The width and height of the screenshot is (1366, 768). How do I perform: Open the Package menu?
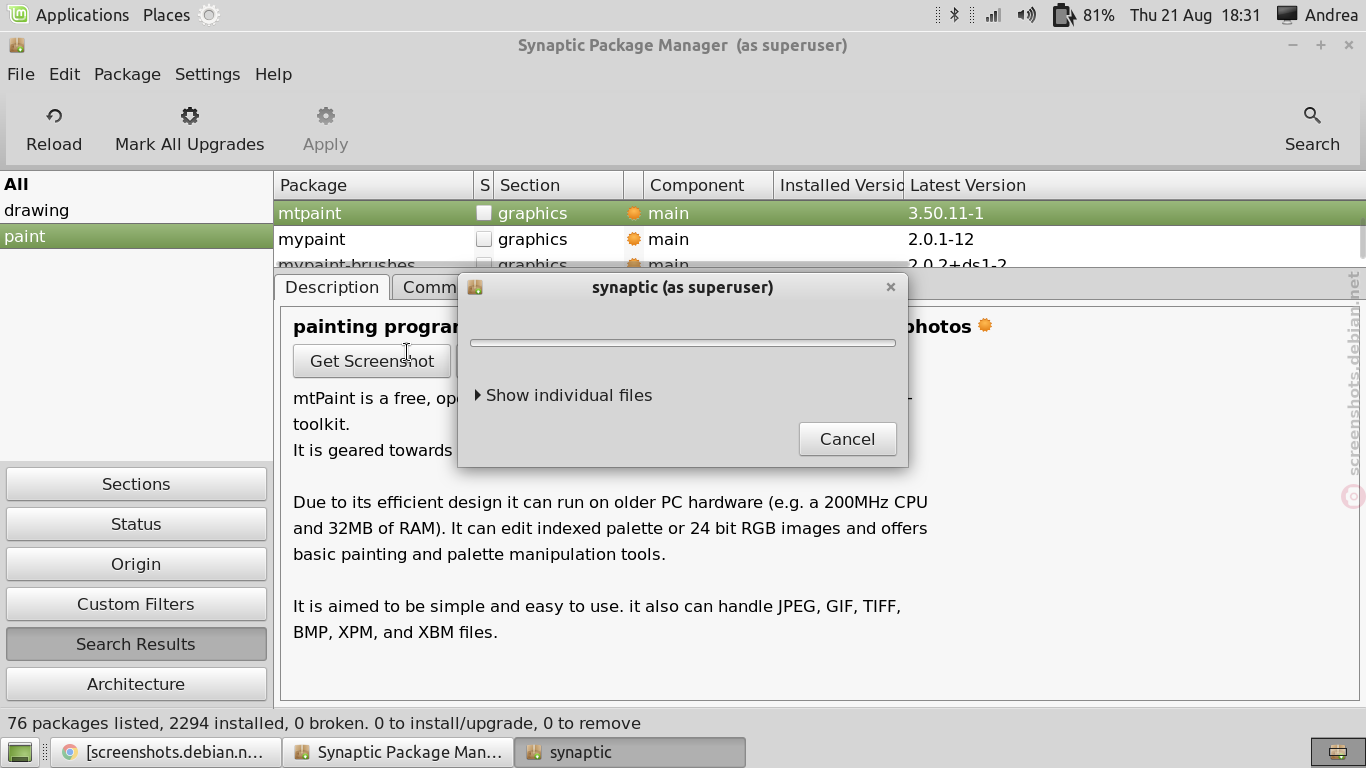[x=127, y=74]
